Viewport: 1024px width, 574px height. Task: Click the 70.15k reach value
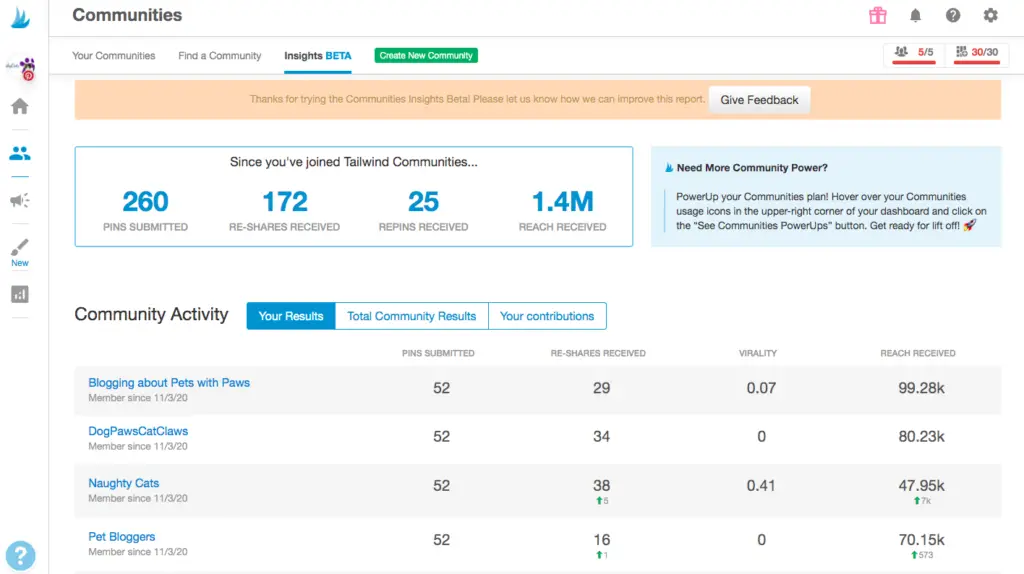tap(921, 540)
